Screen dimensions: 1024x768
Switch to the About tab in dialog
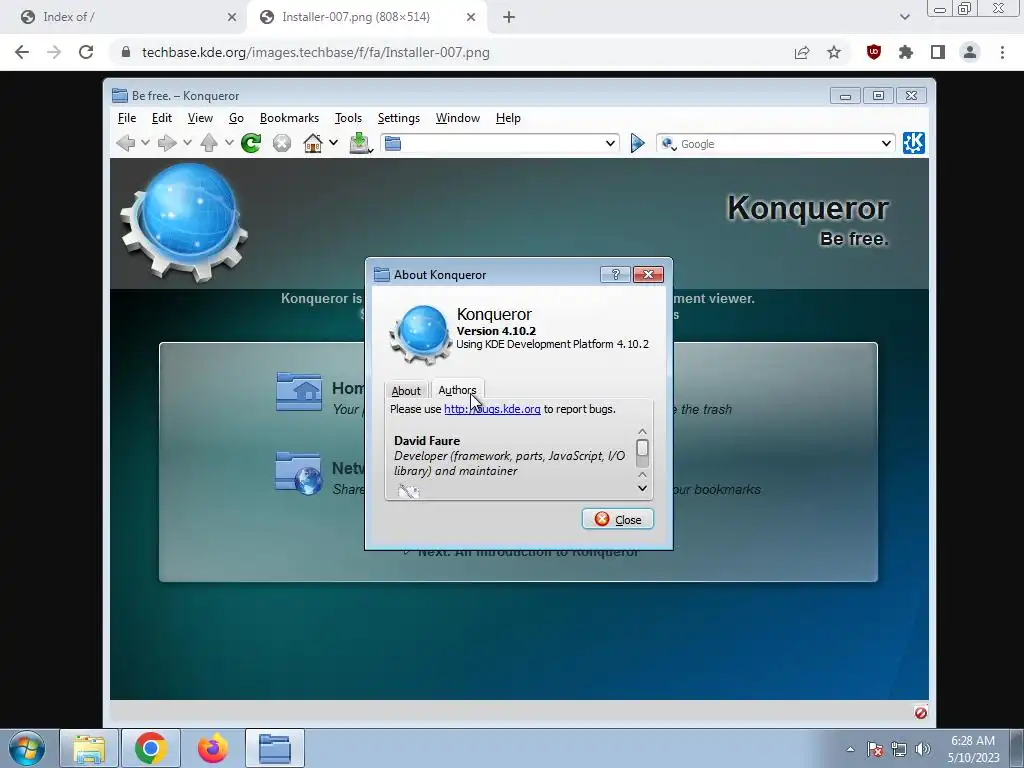pos(406,391)
